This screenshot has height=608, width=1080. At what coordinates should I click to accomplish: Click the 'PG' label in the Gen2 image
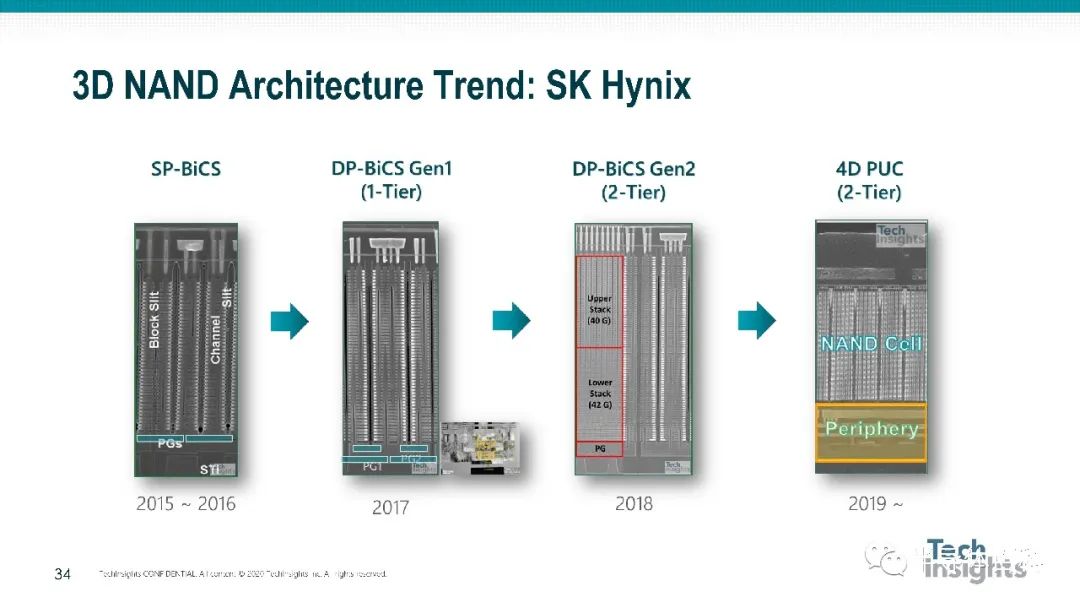click(x=600, y=448)
